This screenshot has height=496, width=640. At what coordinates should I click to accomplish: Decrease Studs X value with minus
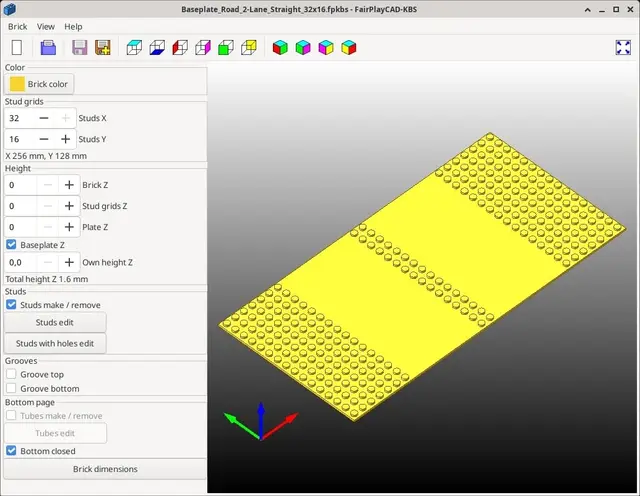pyautogui.click(x=44, y=118)
